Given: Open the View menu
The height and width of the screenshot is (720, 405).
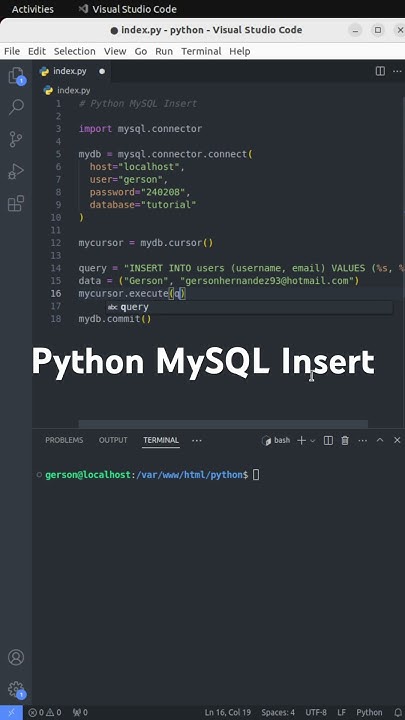Looking at the screenshot, I should pos(115,51).
